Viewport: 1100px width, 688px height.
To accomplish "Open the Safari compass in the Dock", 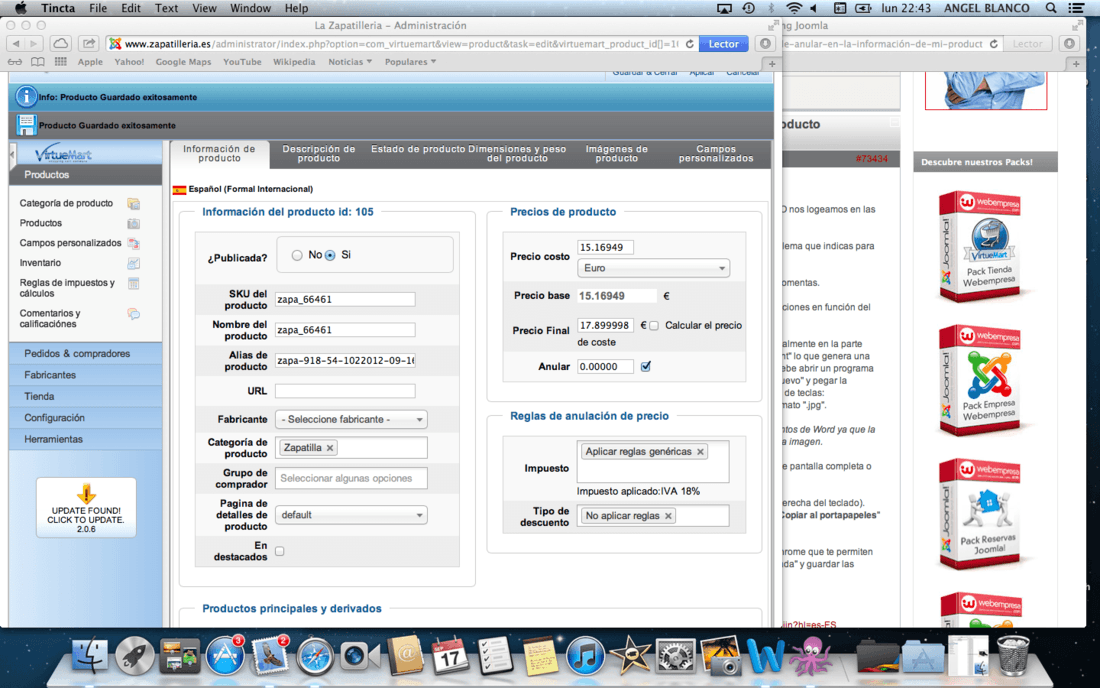I will [x=314, y=657].
